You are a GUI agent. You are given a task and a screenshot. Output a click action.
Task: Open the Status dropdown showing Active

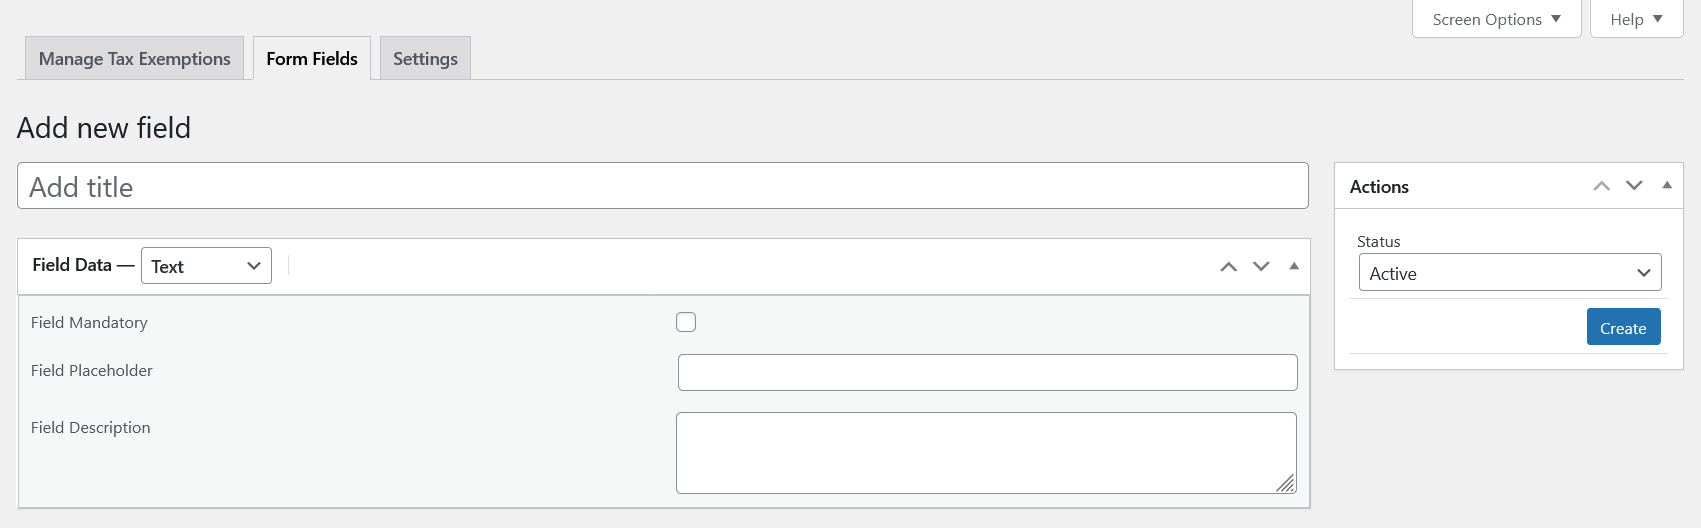1509,273
